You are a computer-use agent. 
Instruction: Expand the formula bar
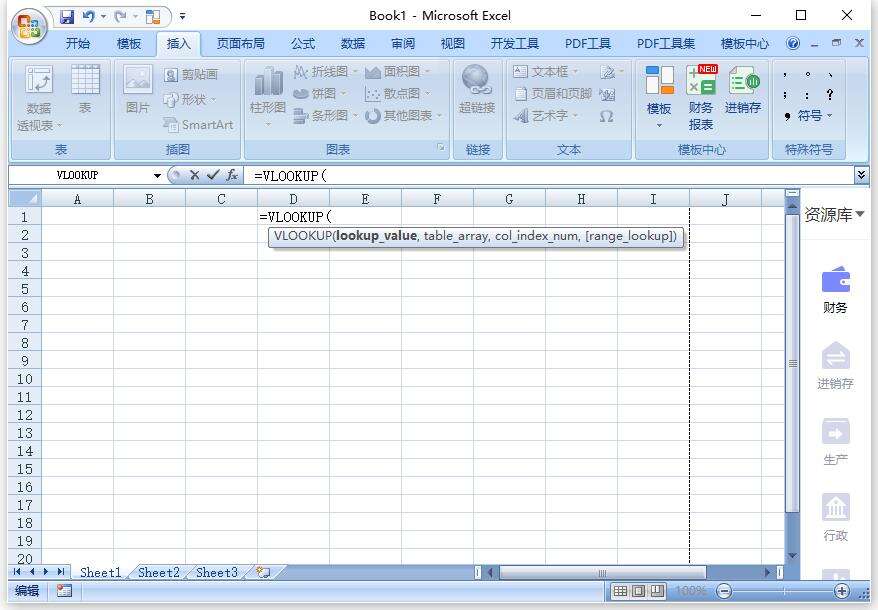click(861, 175)
